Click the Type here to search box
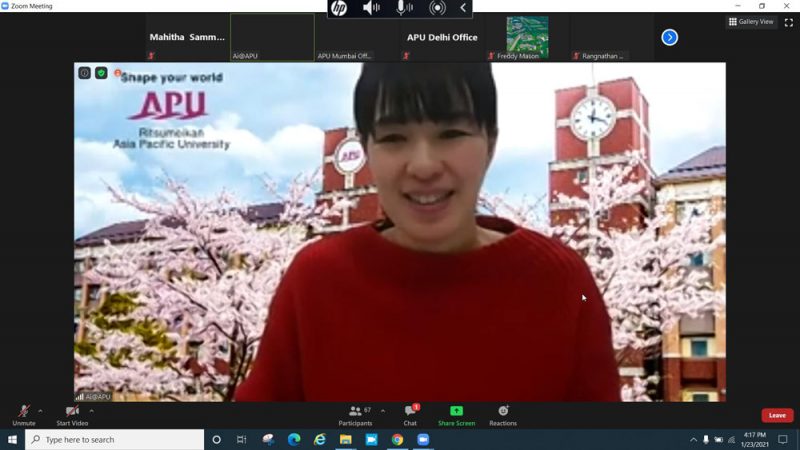Screen dimensions: 800x450 pos(114,439)
